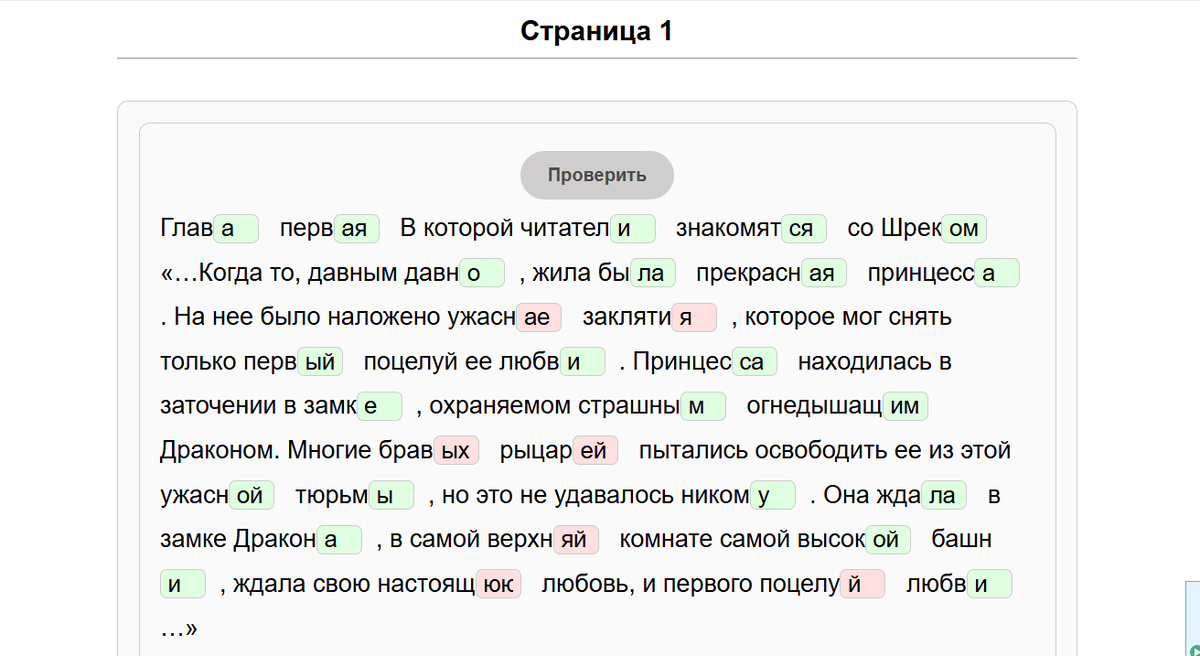Select the 'у' field after 'ником'
This screenshot has height=656, width=1200.
click(773, 494)
